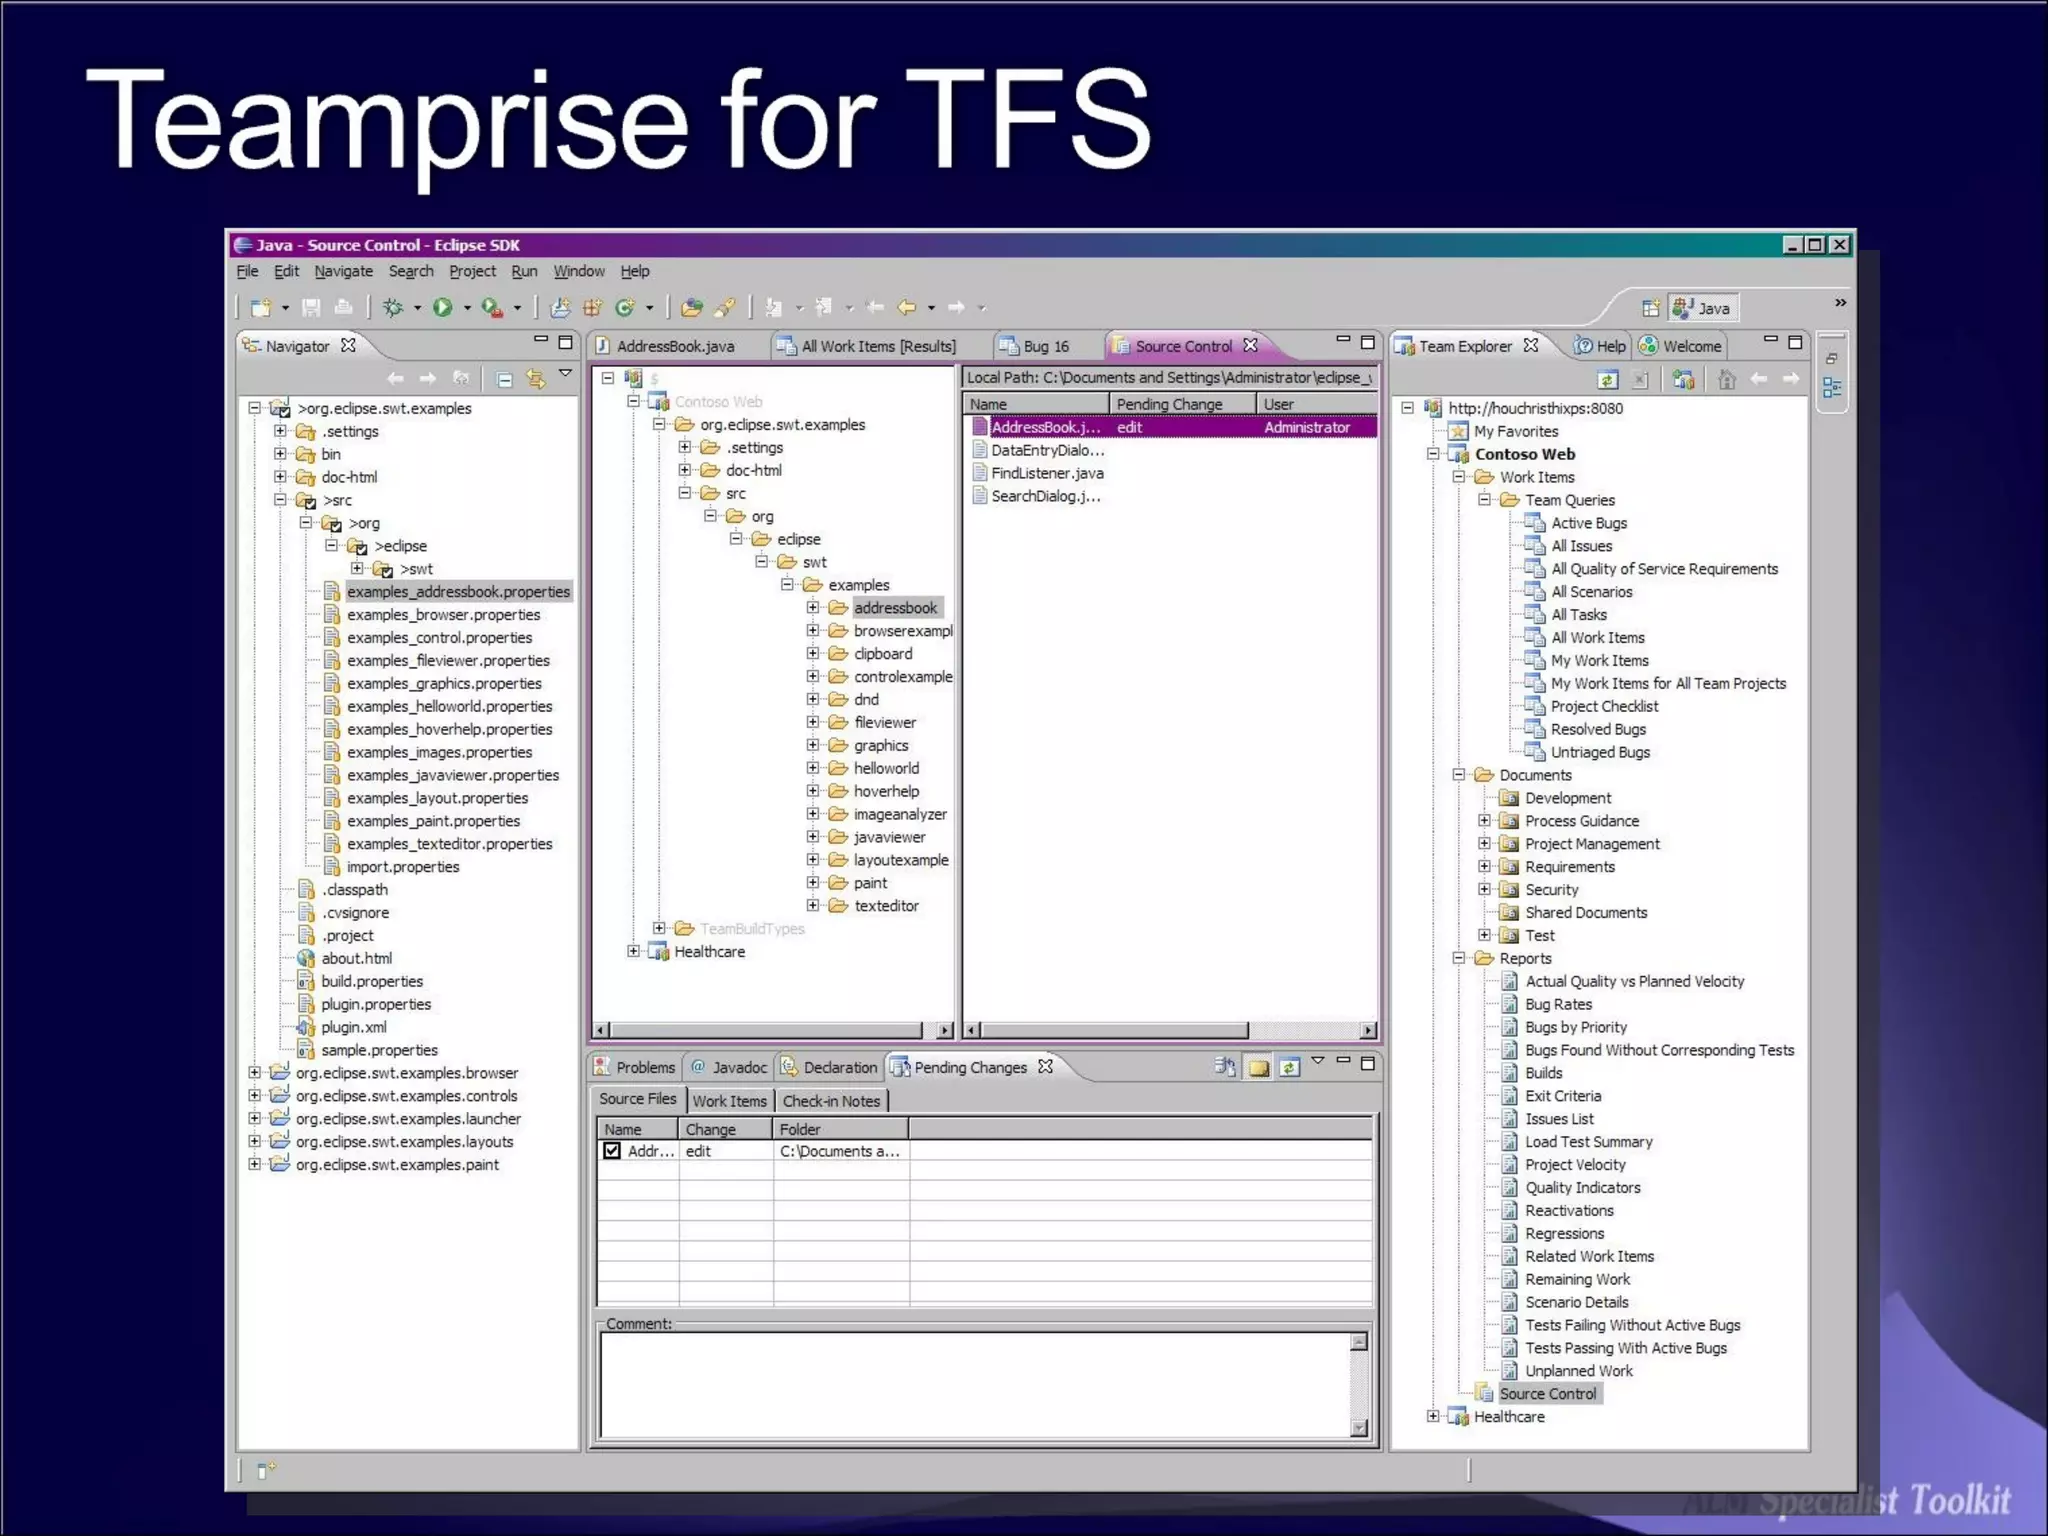Click the Open Type folder icon in toolbar
The image size is (2048, 1536).
pyautogui.click(x=691, y=307)
